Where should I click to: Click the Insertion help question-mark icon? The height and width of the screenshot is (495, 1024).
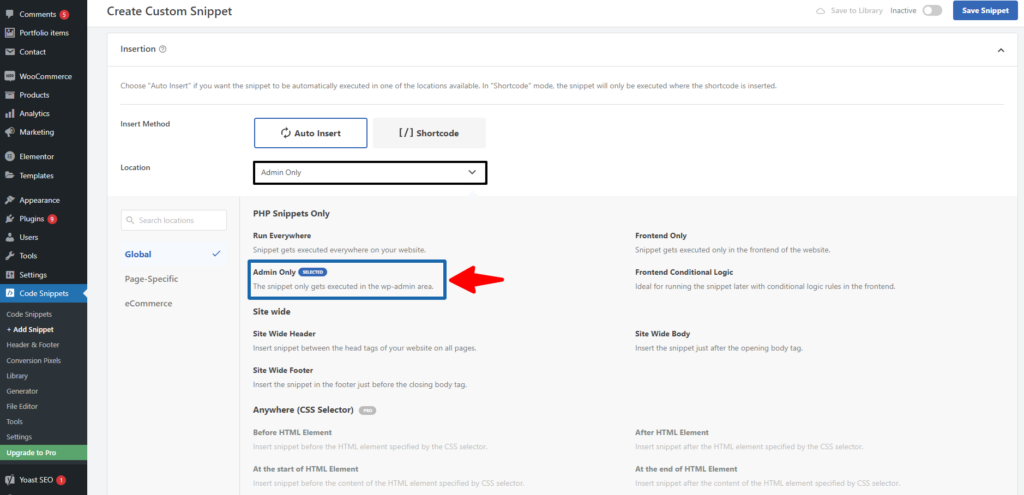pyautogui.click(x=163, y=49)
